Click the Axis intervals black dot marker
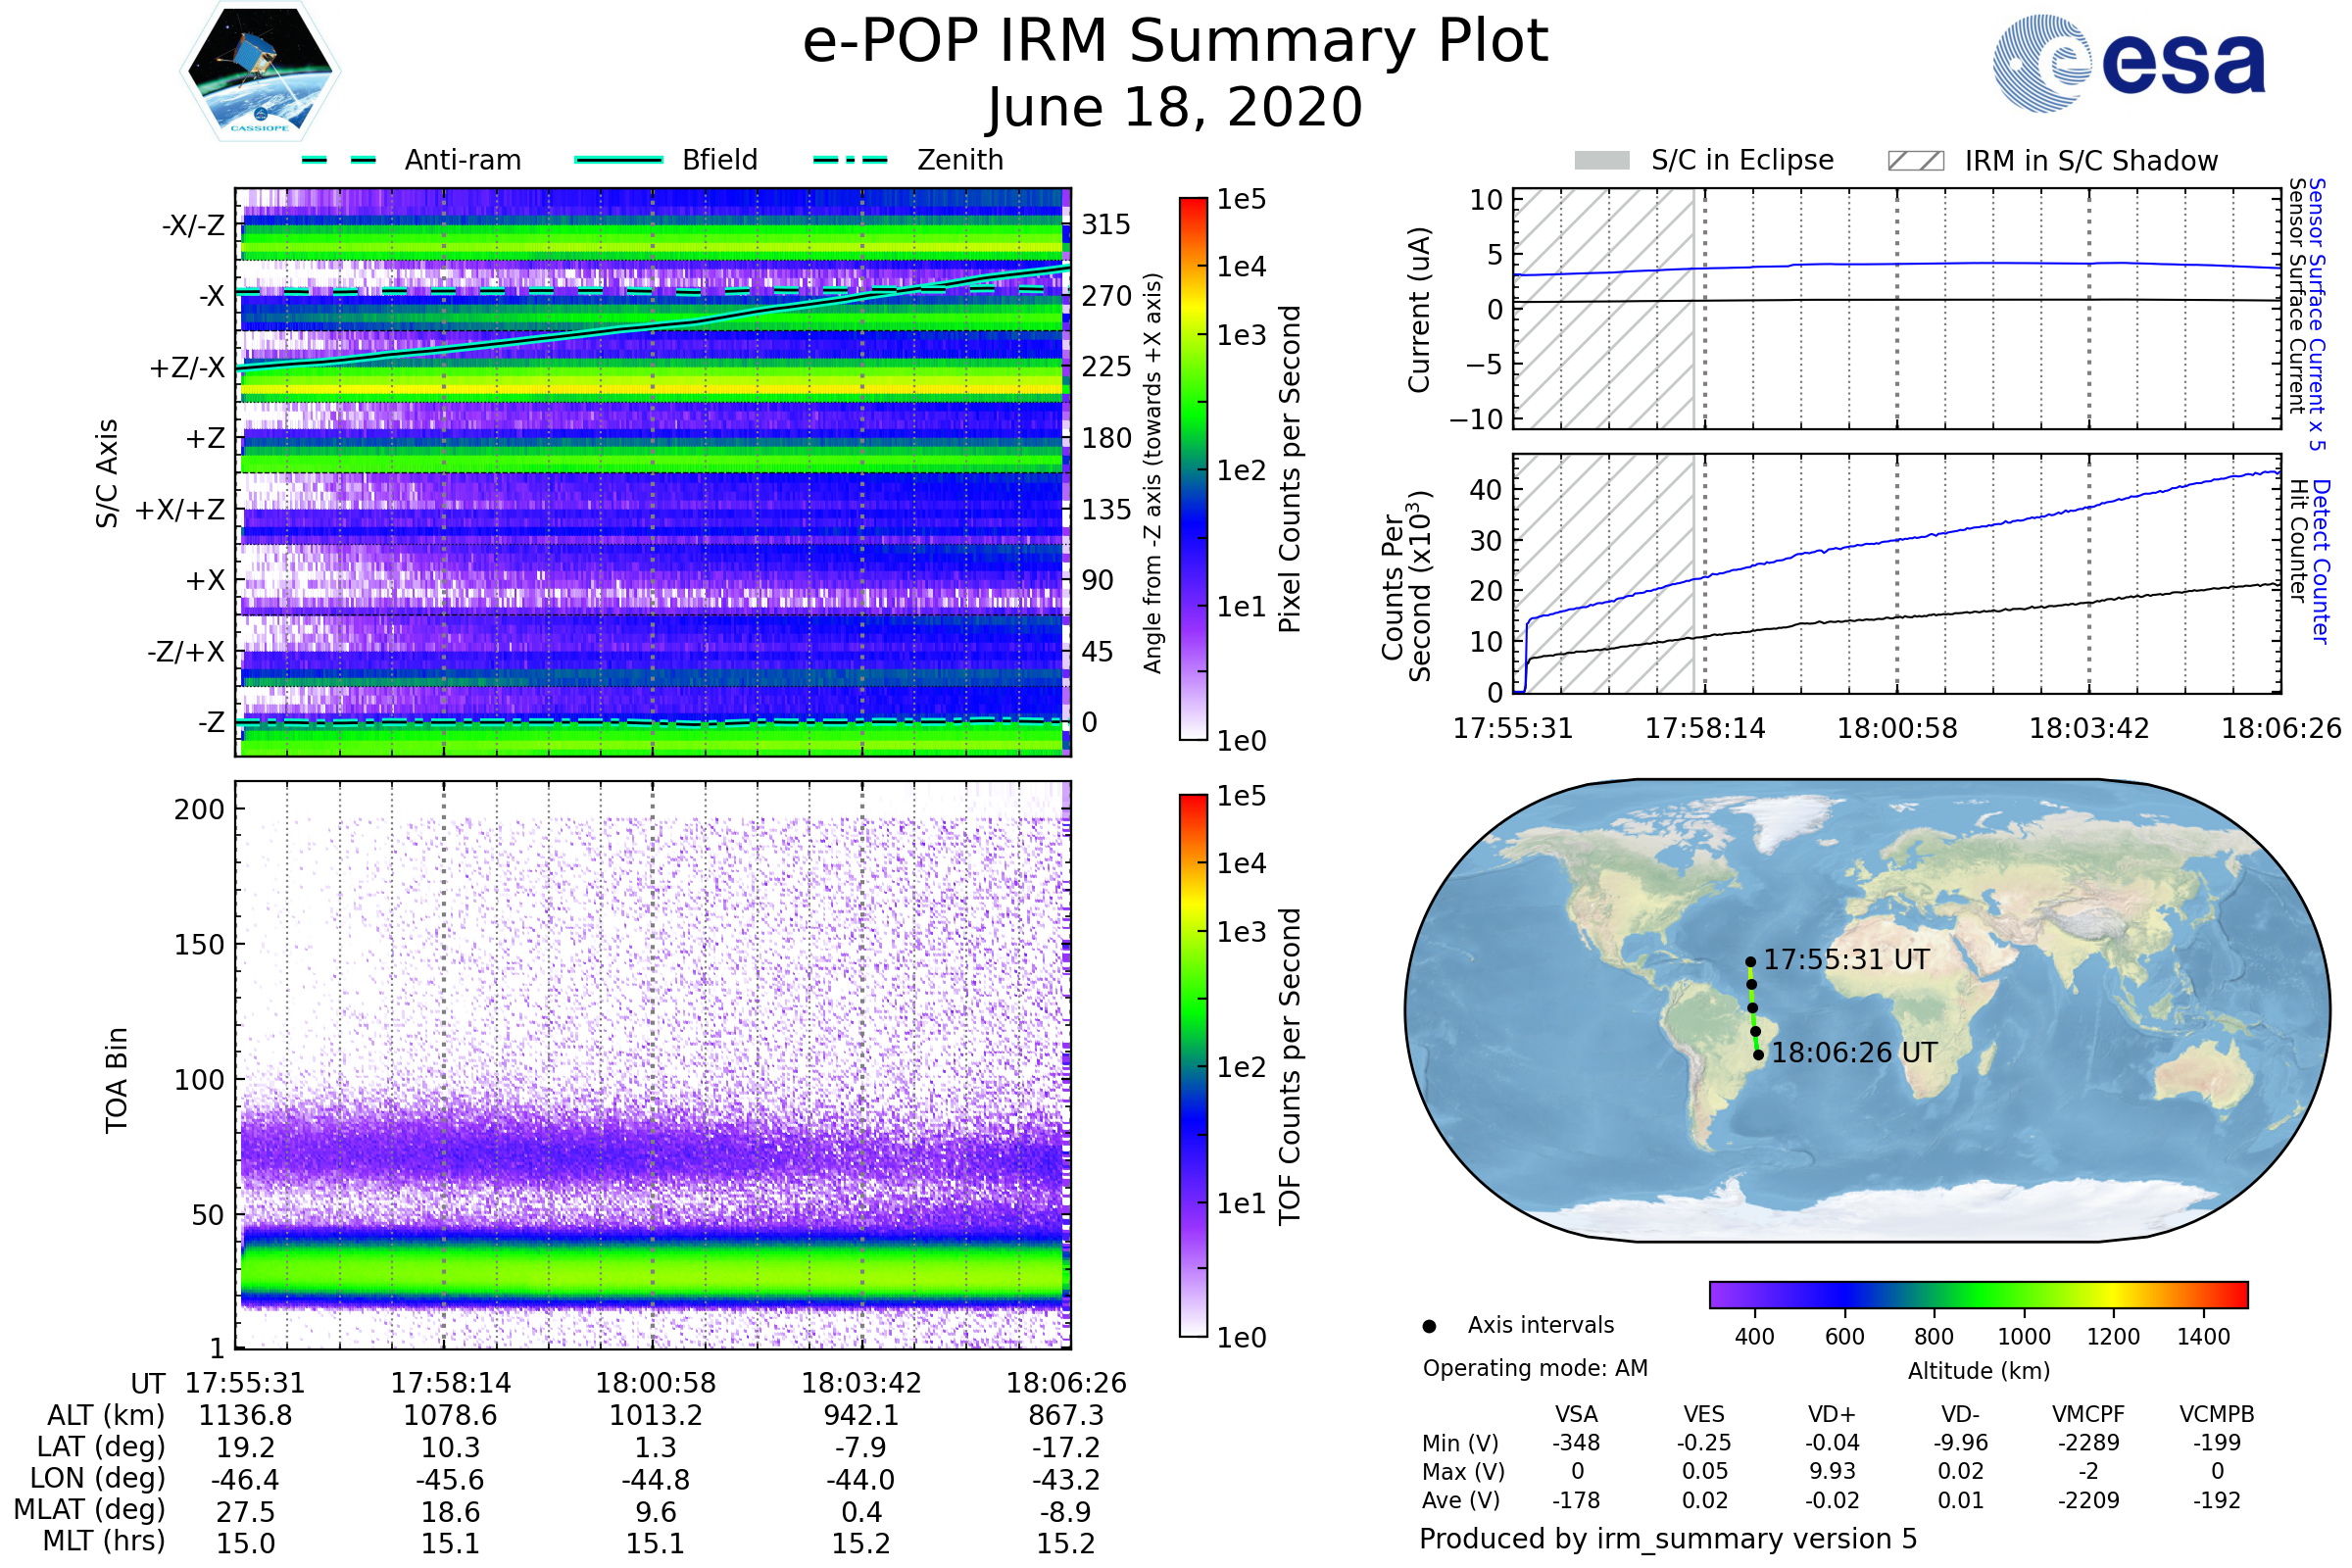 (1430, 1326)
